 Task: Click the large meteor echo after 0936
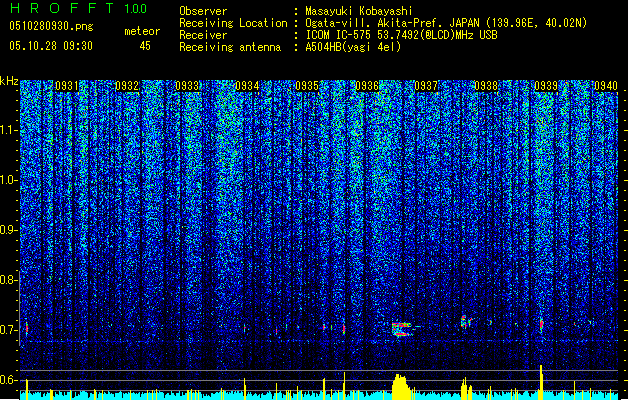coord(402,329)
